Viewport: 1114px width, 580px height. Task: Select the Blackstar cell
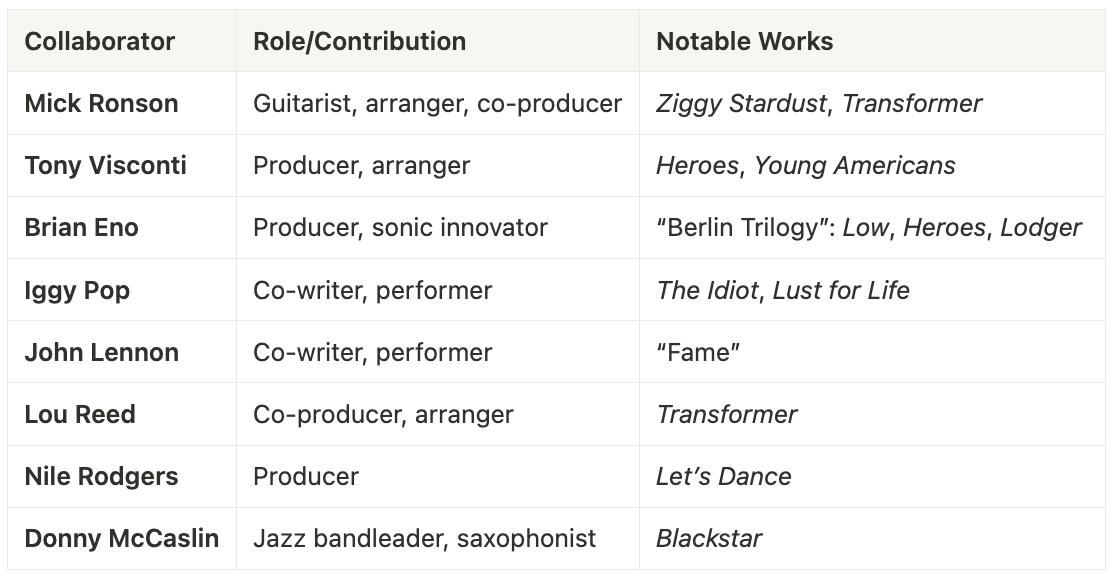pos(872,538)
